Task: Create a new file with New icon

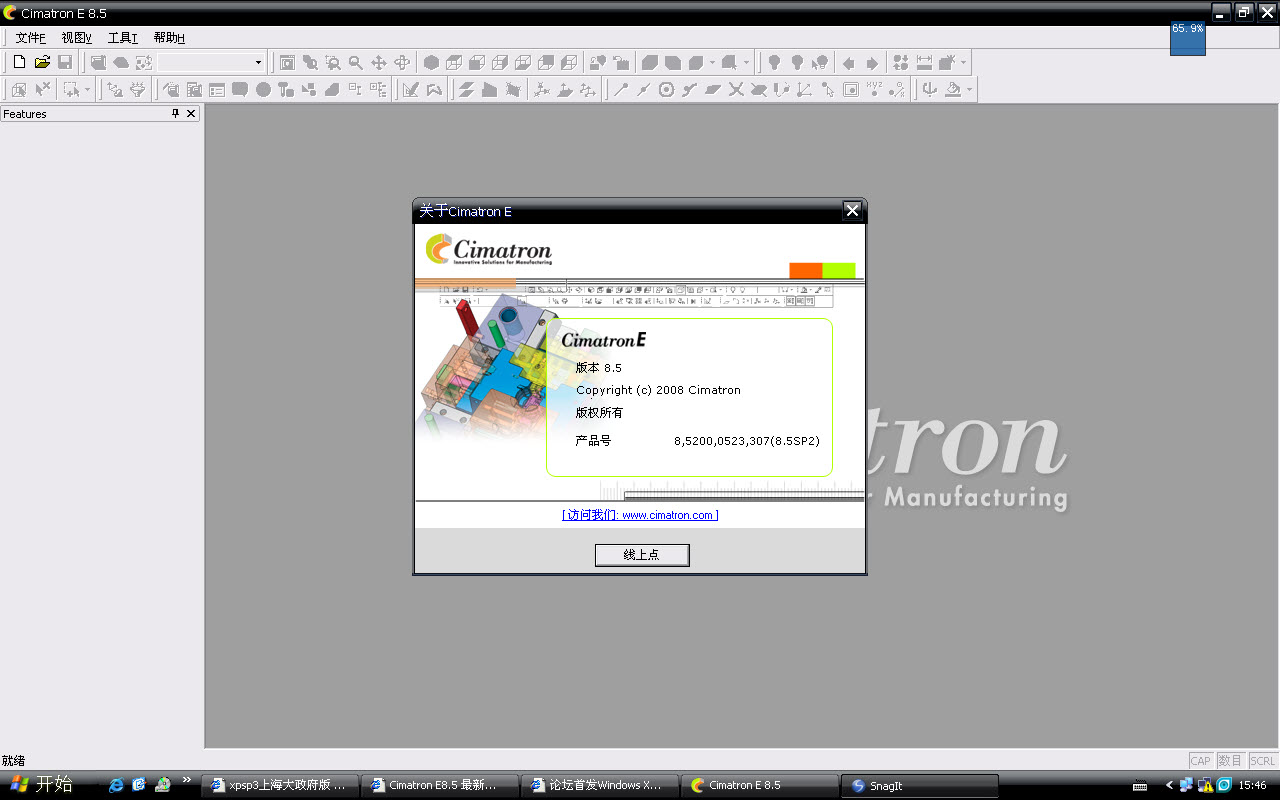Action: 18,62
